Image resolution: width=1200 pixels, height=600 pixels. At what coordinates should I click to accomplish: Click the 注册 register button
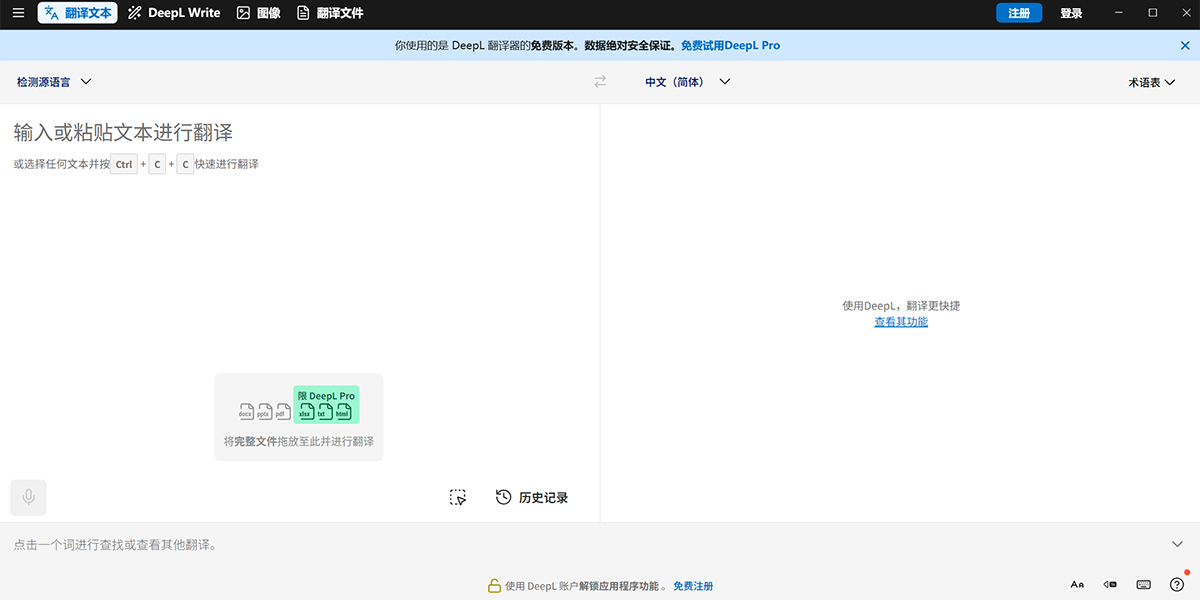1019,13
